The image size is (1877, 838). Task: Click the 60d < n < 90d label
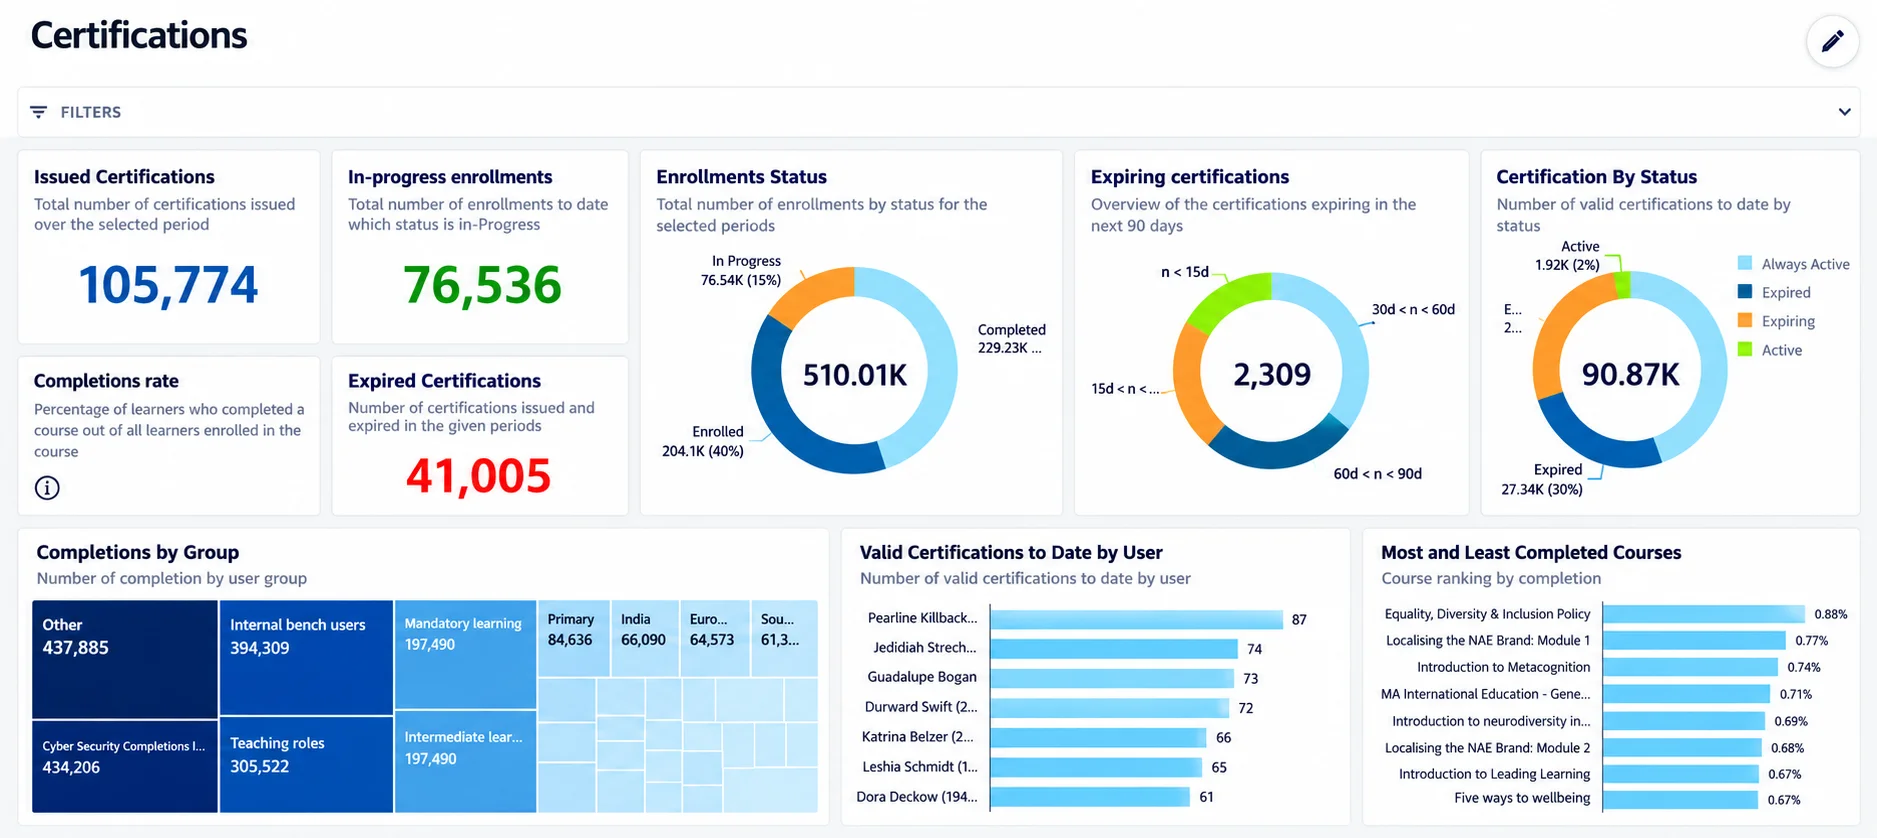1377,474
